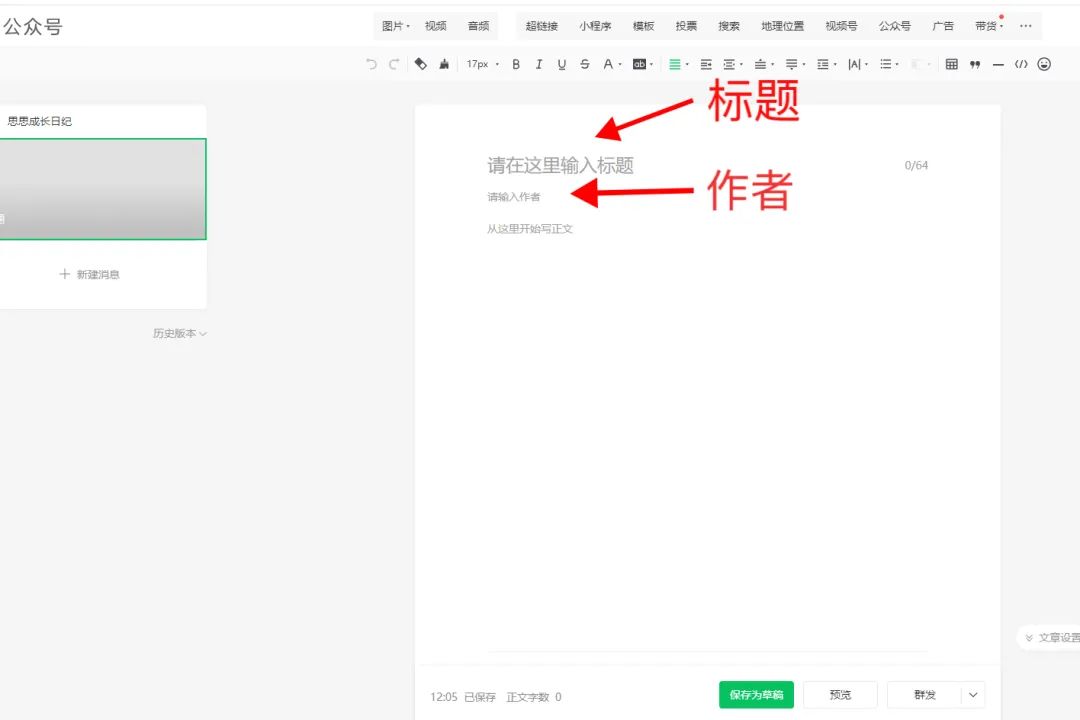Click the Redo icon
Screen dimensions: 1080x720
[x=392, y=63]
